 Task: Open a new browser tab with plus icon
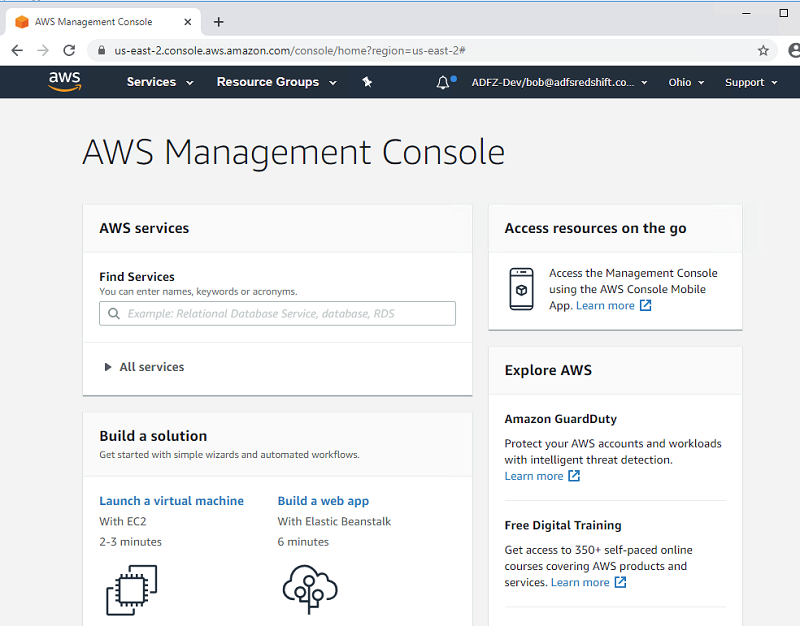pos(218,22)
